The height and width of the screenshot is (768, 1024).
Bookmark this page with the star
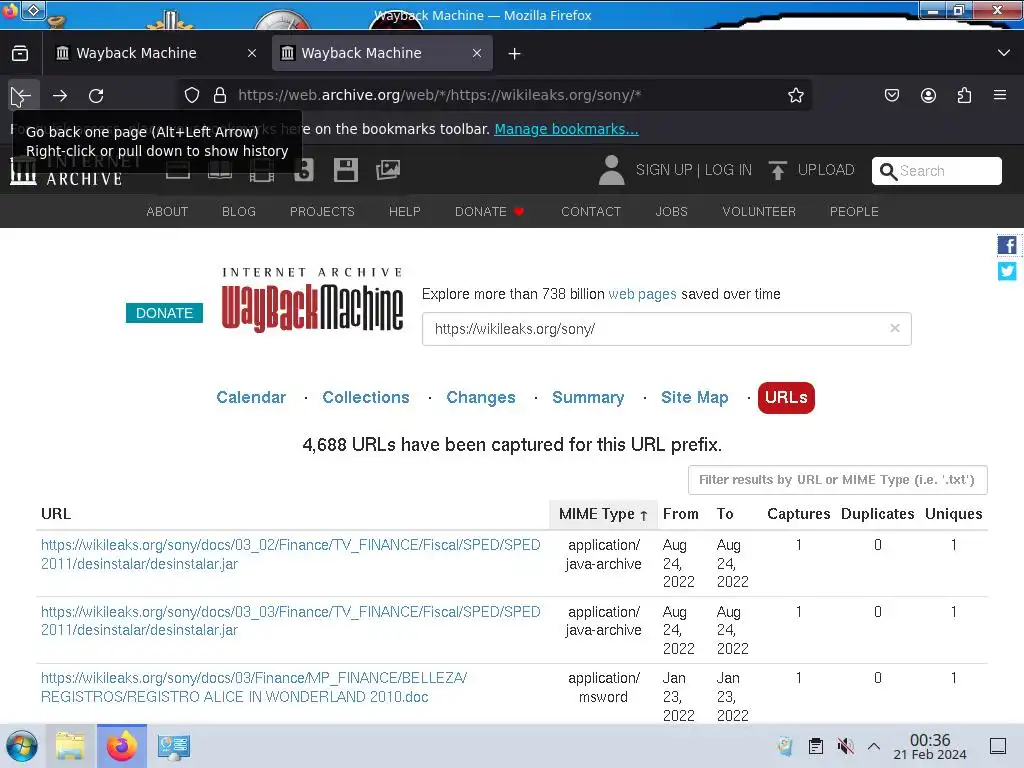[x=795, y=95]
